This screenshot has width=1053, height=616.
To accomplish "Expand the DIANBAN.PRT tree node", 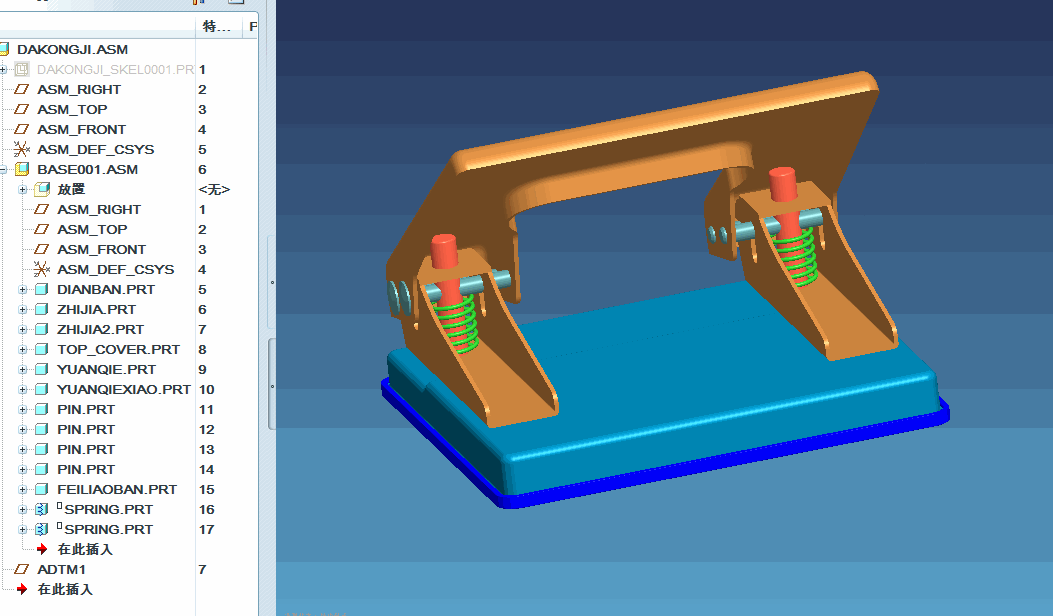I will [23, 289].
